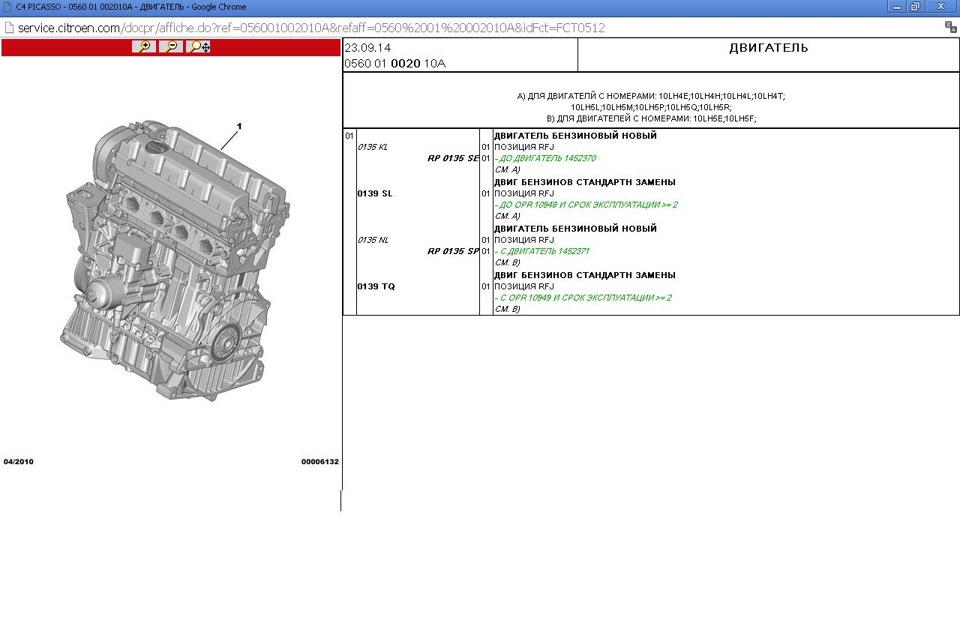
Task: Click the 'ДВИГАТЕЛЬ' page heading
Action: tap(769, 48)
